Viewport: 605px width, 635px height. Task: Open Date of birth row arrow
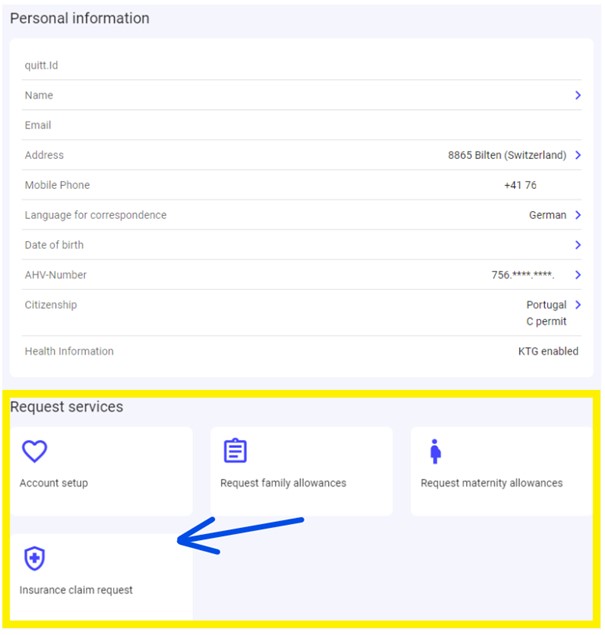tap(578, 245)
